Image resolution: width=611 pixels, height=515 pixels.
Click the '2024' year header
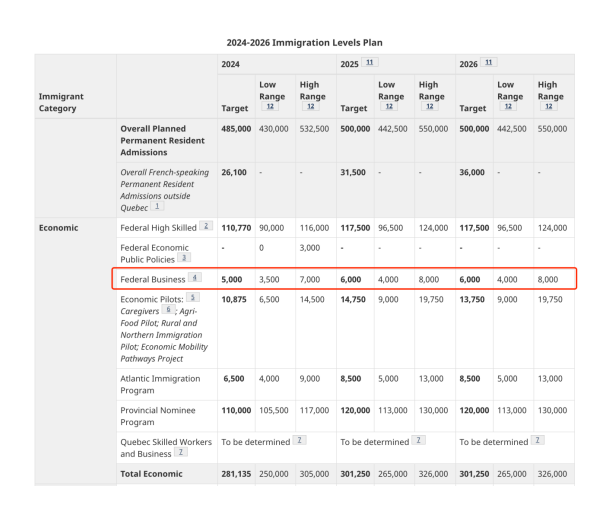230,64
